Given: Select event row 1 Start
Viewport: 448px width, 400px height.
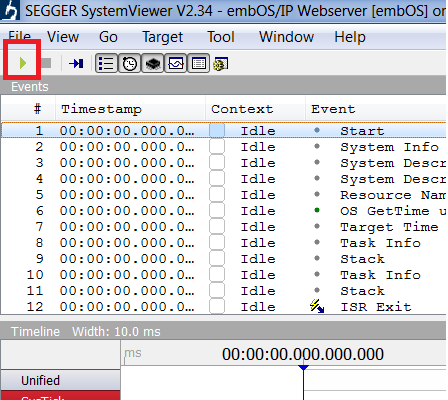Looking at the screenshot, I should [x=224, y=130].
